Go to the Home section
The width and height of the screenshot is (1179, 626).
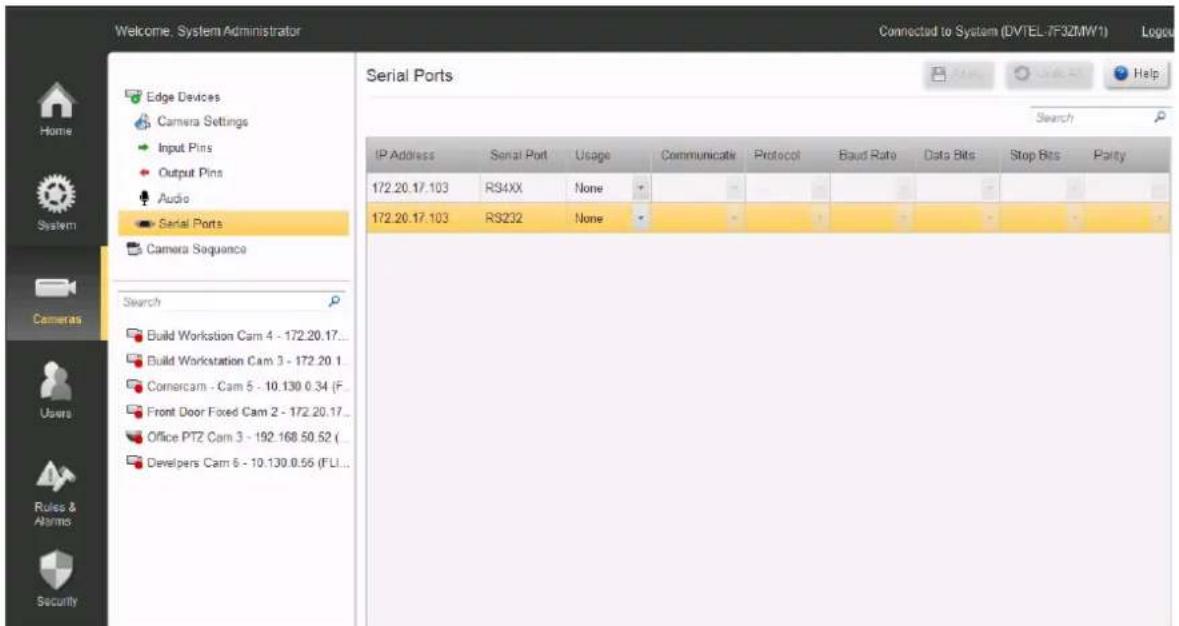[x=56, y=109]
